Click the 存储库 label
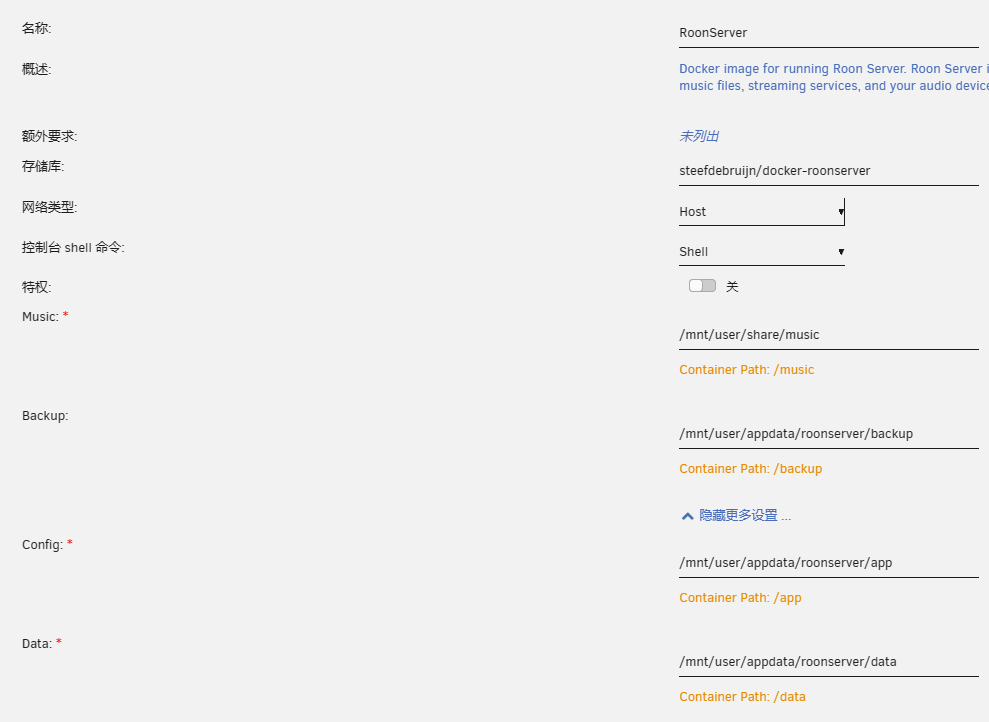This screenshot has width=989, height=722. [x=43, y=166]
